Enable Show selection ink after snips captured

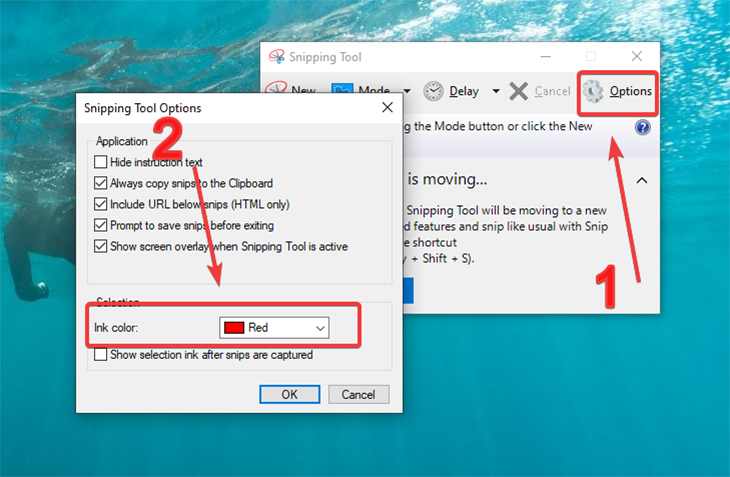101,355
